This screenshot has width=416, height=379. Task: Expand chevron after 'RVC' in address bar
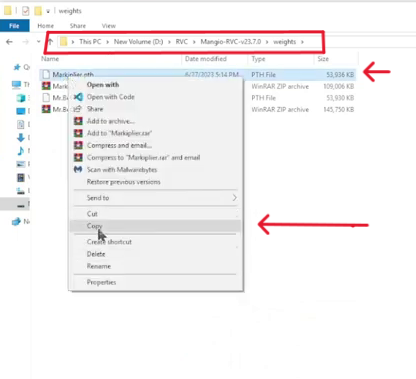[194, 42]
